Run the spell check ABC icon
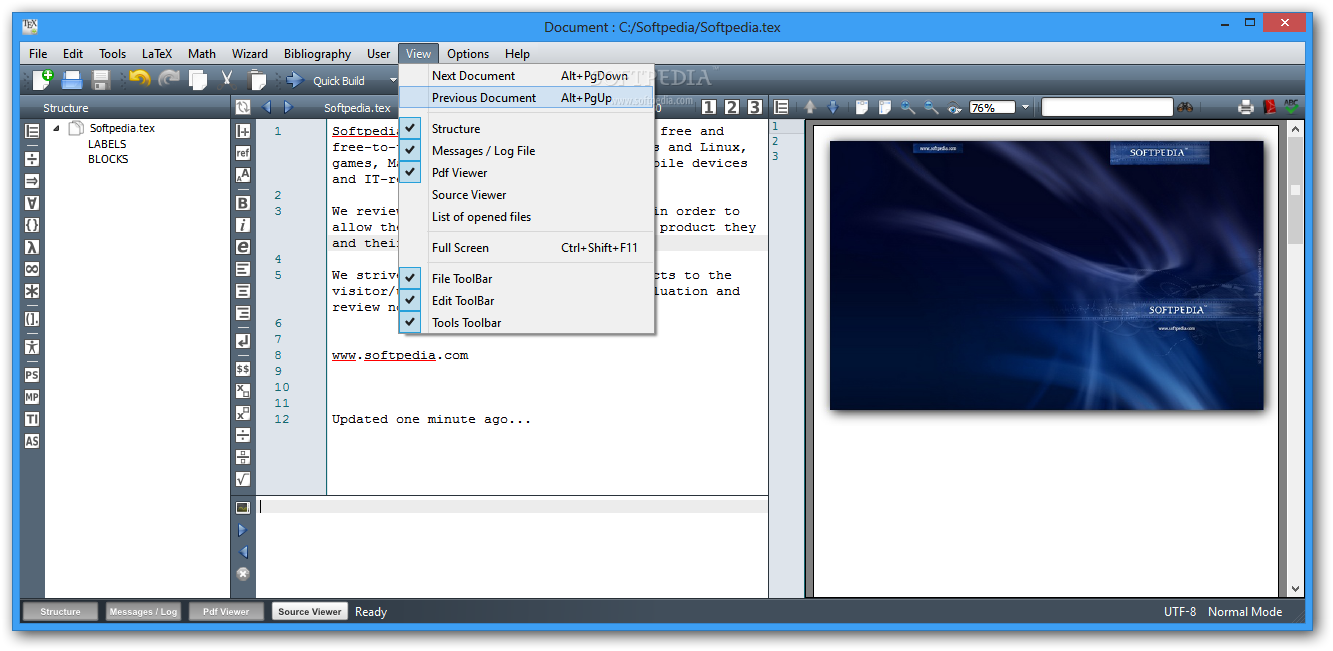 (x=1291, y=107)
